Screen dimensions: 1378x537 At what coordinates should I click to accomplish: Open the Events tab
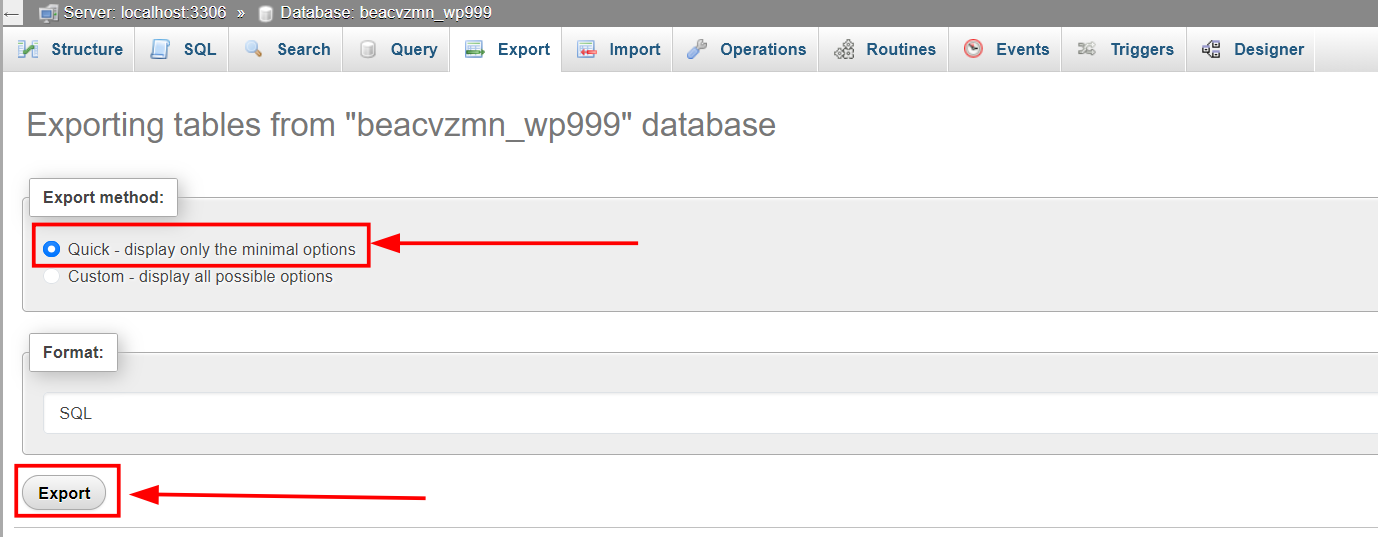[x=1005, y=49]
